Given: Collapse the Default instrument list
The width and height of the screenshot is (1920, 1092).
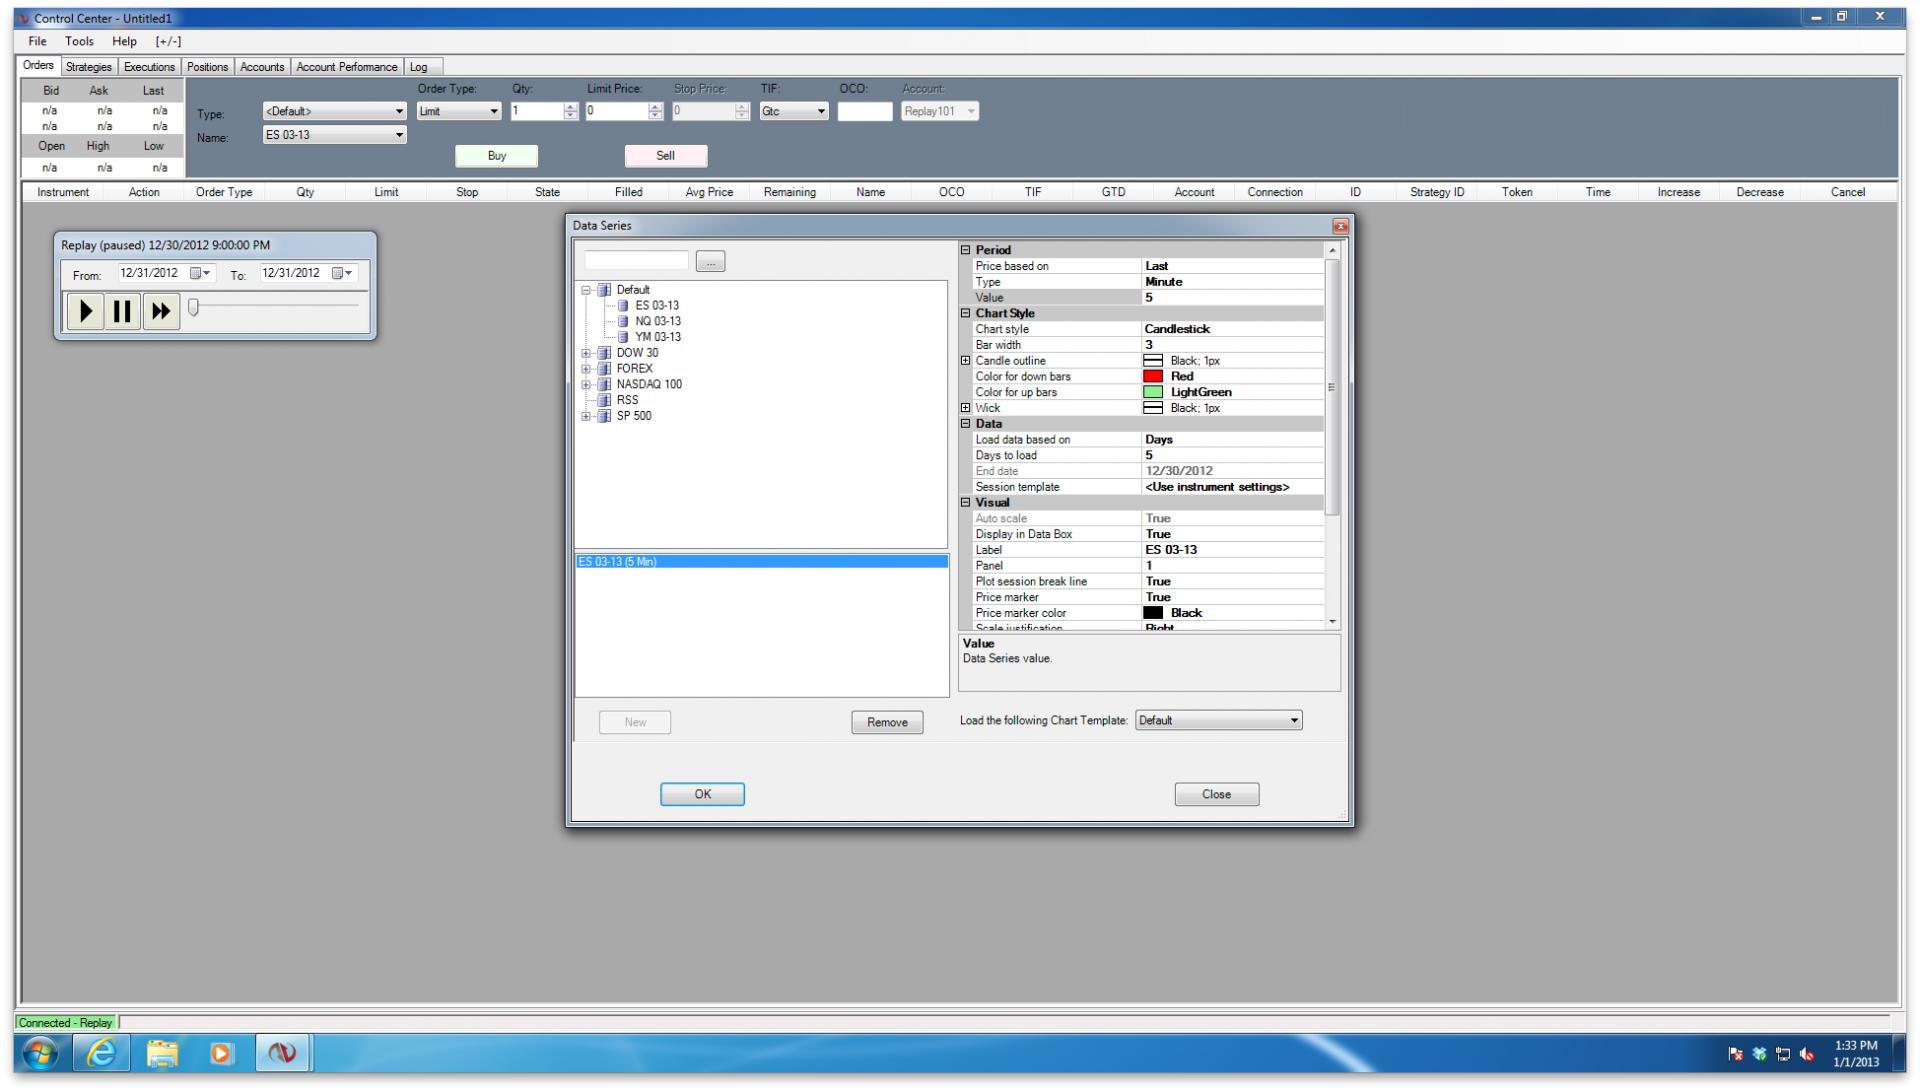Looking at the screenshot, I should 586,290.
